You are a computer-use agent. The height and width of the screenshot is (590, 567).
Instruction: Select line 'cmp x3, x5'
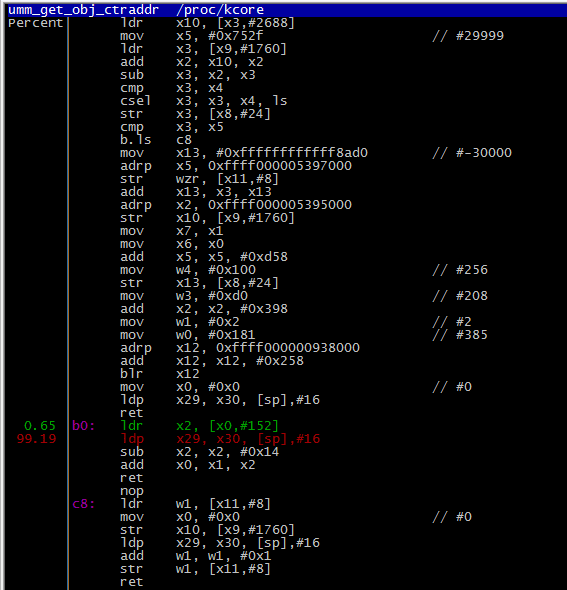click(x=172, y=127)
